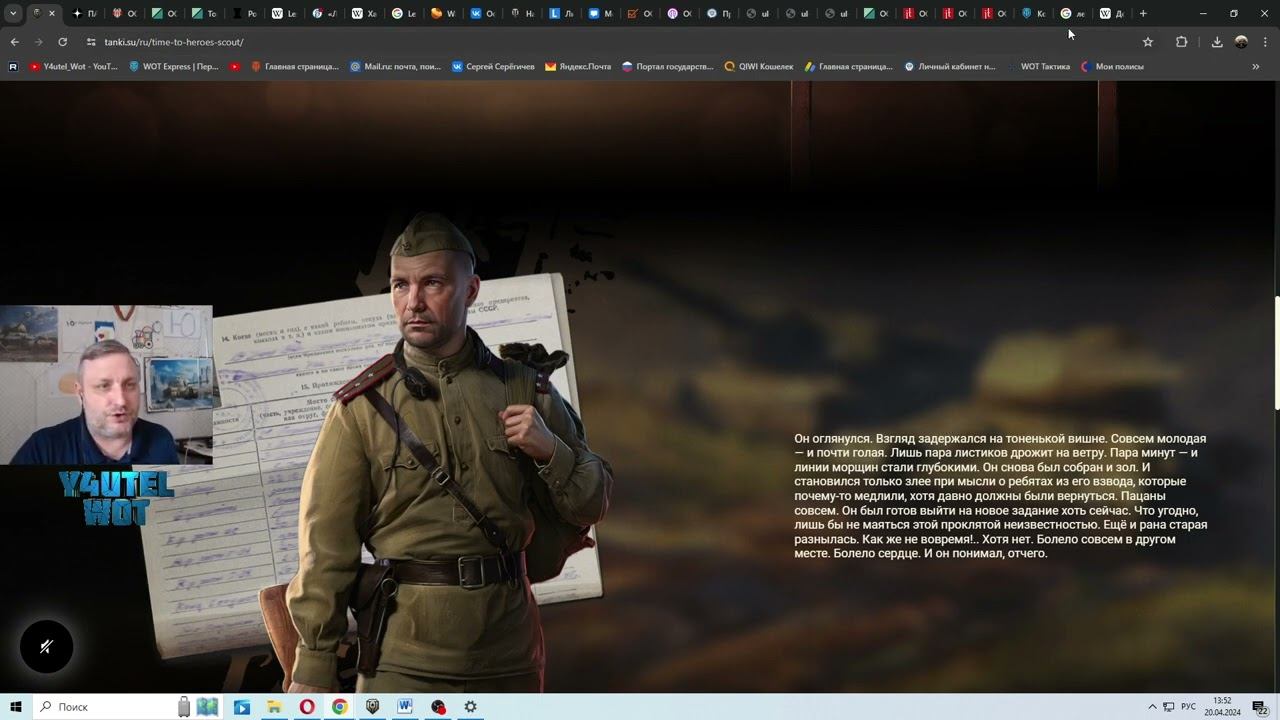This screenshot has width=1280, height=720.
Task: Open the Windows notification center icon
Action: pos(1260,707)
